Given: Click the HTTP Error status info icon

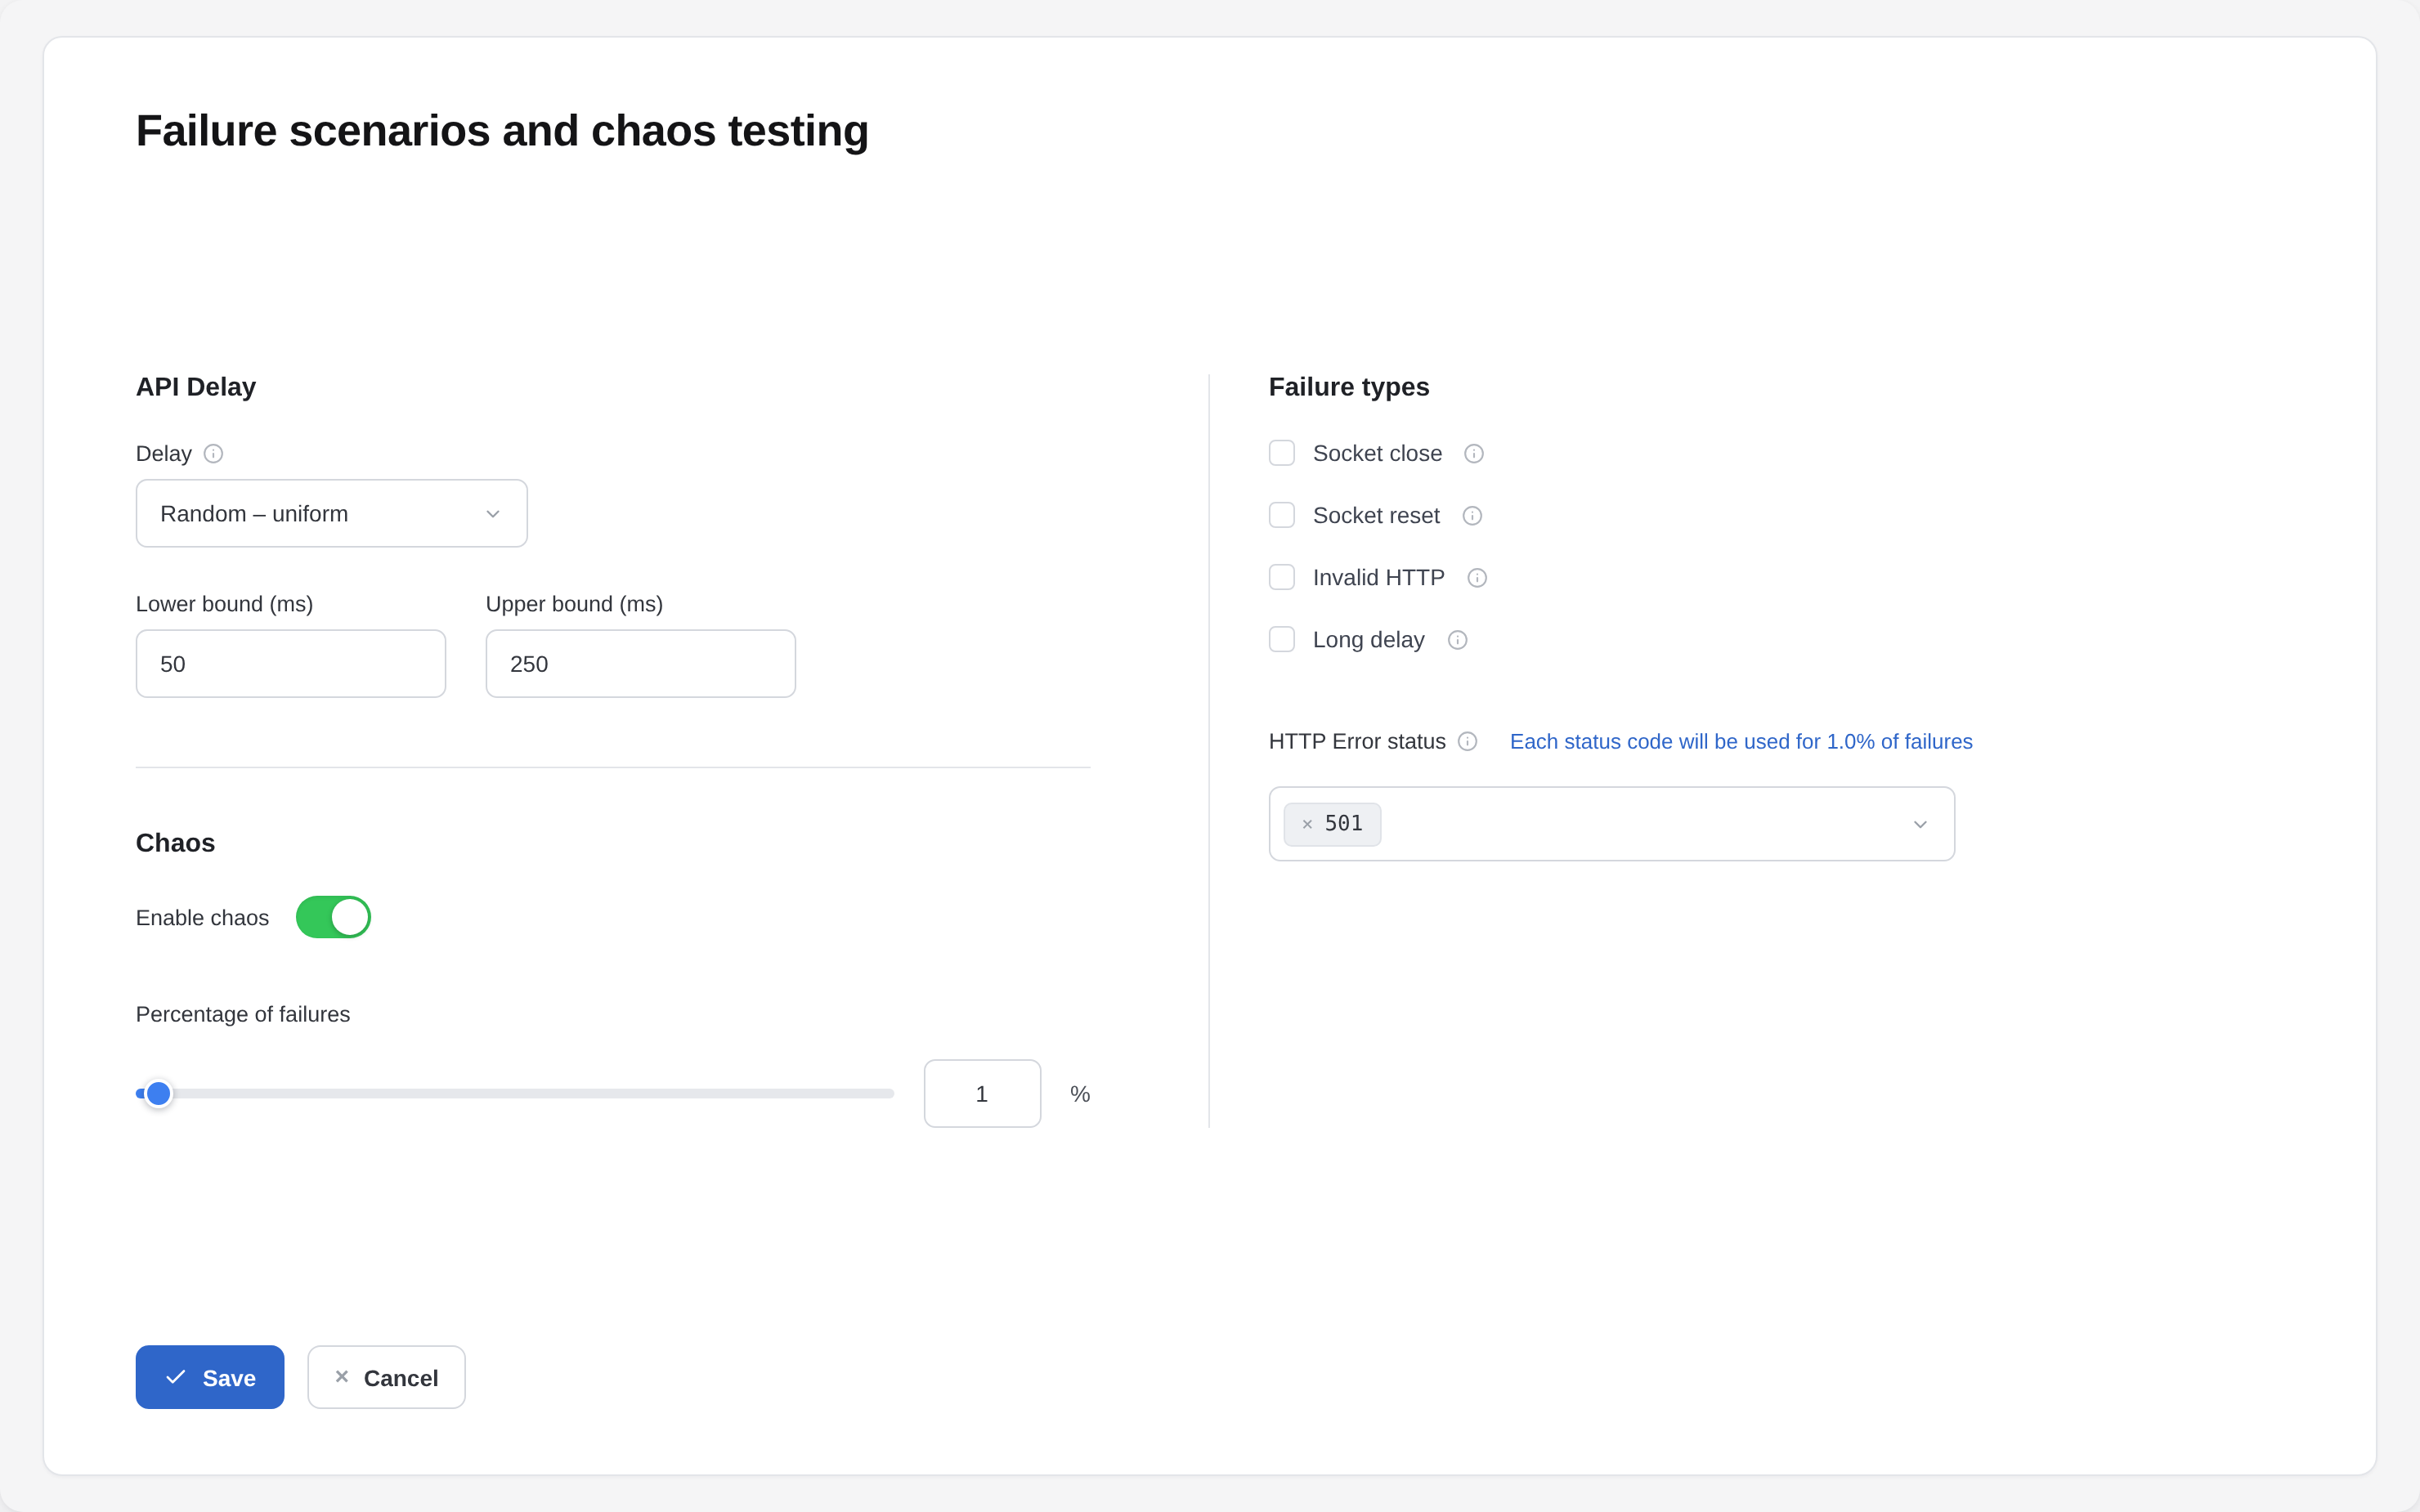Looking at the screenshot, I should pos(1467,742).
